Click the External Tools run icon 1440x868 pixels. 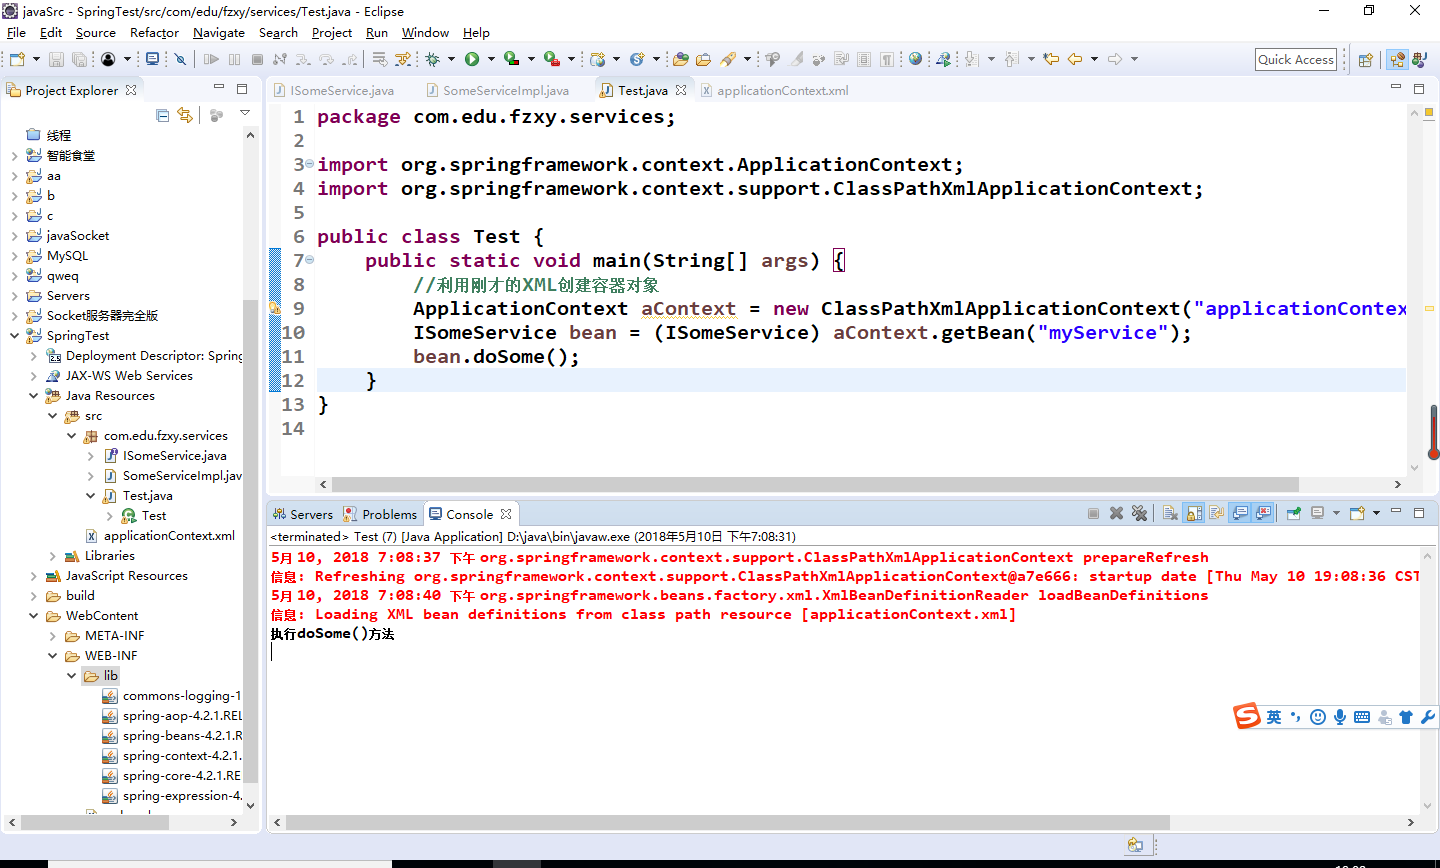(551, 59)
